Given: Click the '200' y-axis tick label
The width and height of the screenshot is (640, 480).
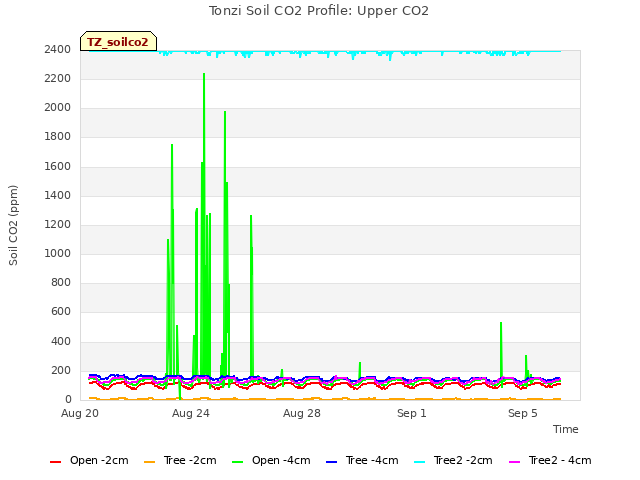Looking at the screenshot, I should pyautogui.click(x=61, y=371).
